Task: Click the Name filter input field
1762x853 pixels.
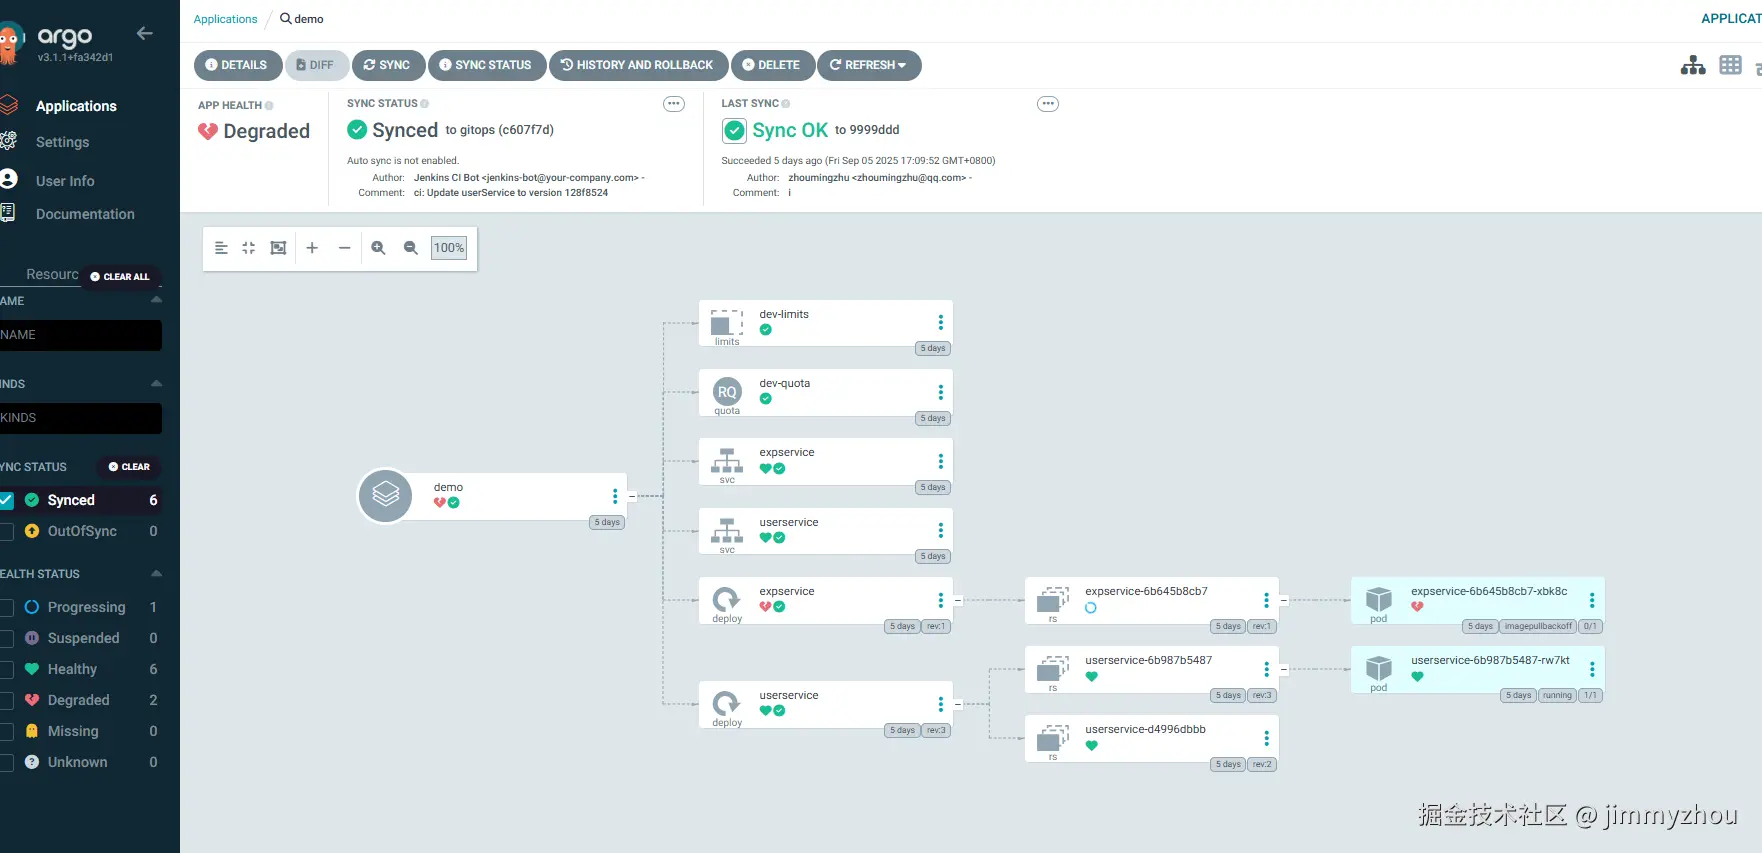Action: [80, 335]
